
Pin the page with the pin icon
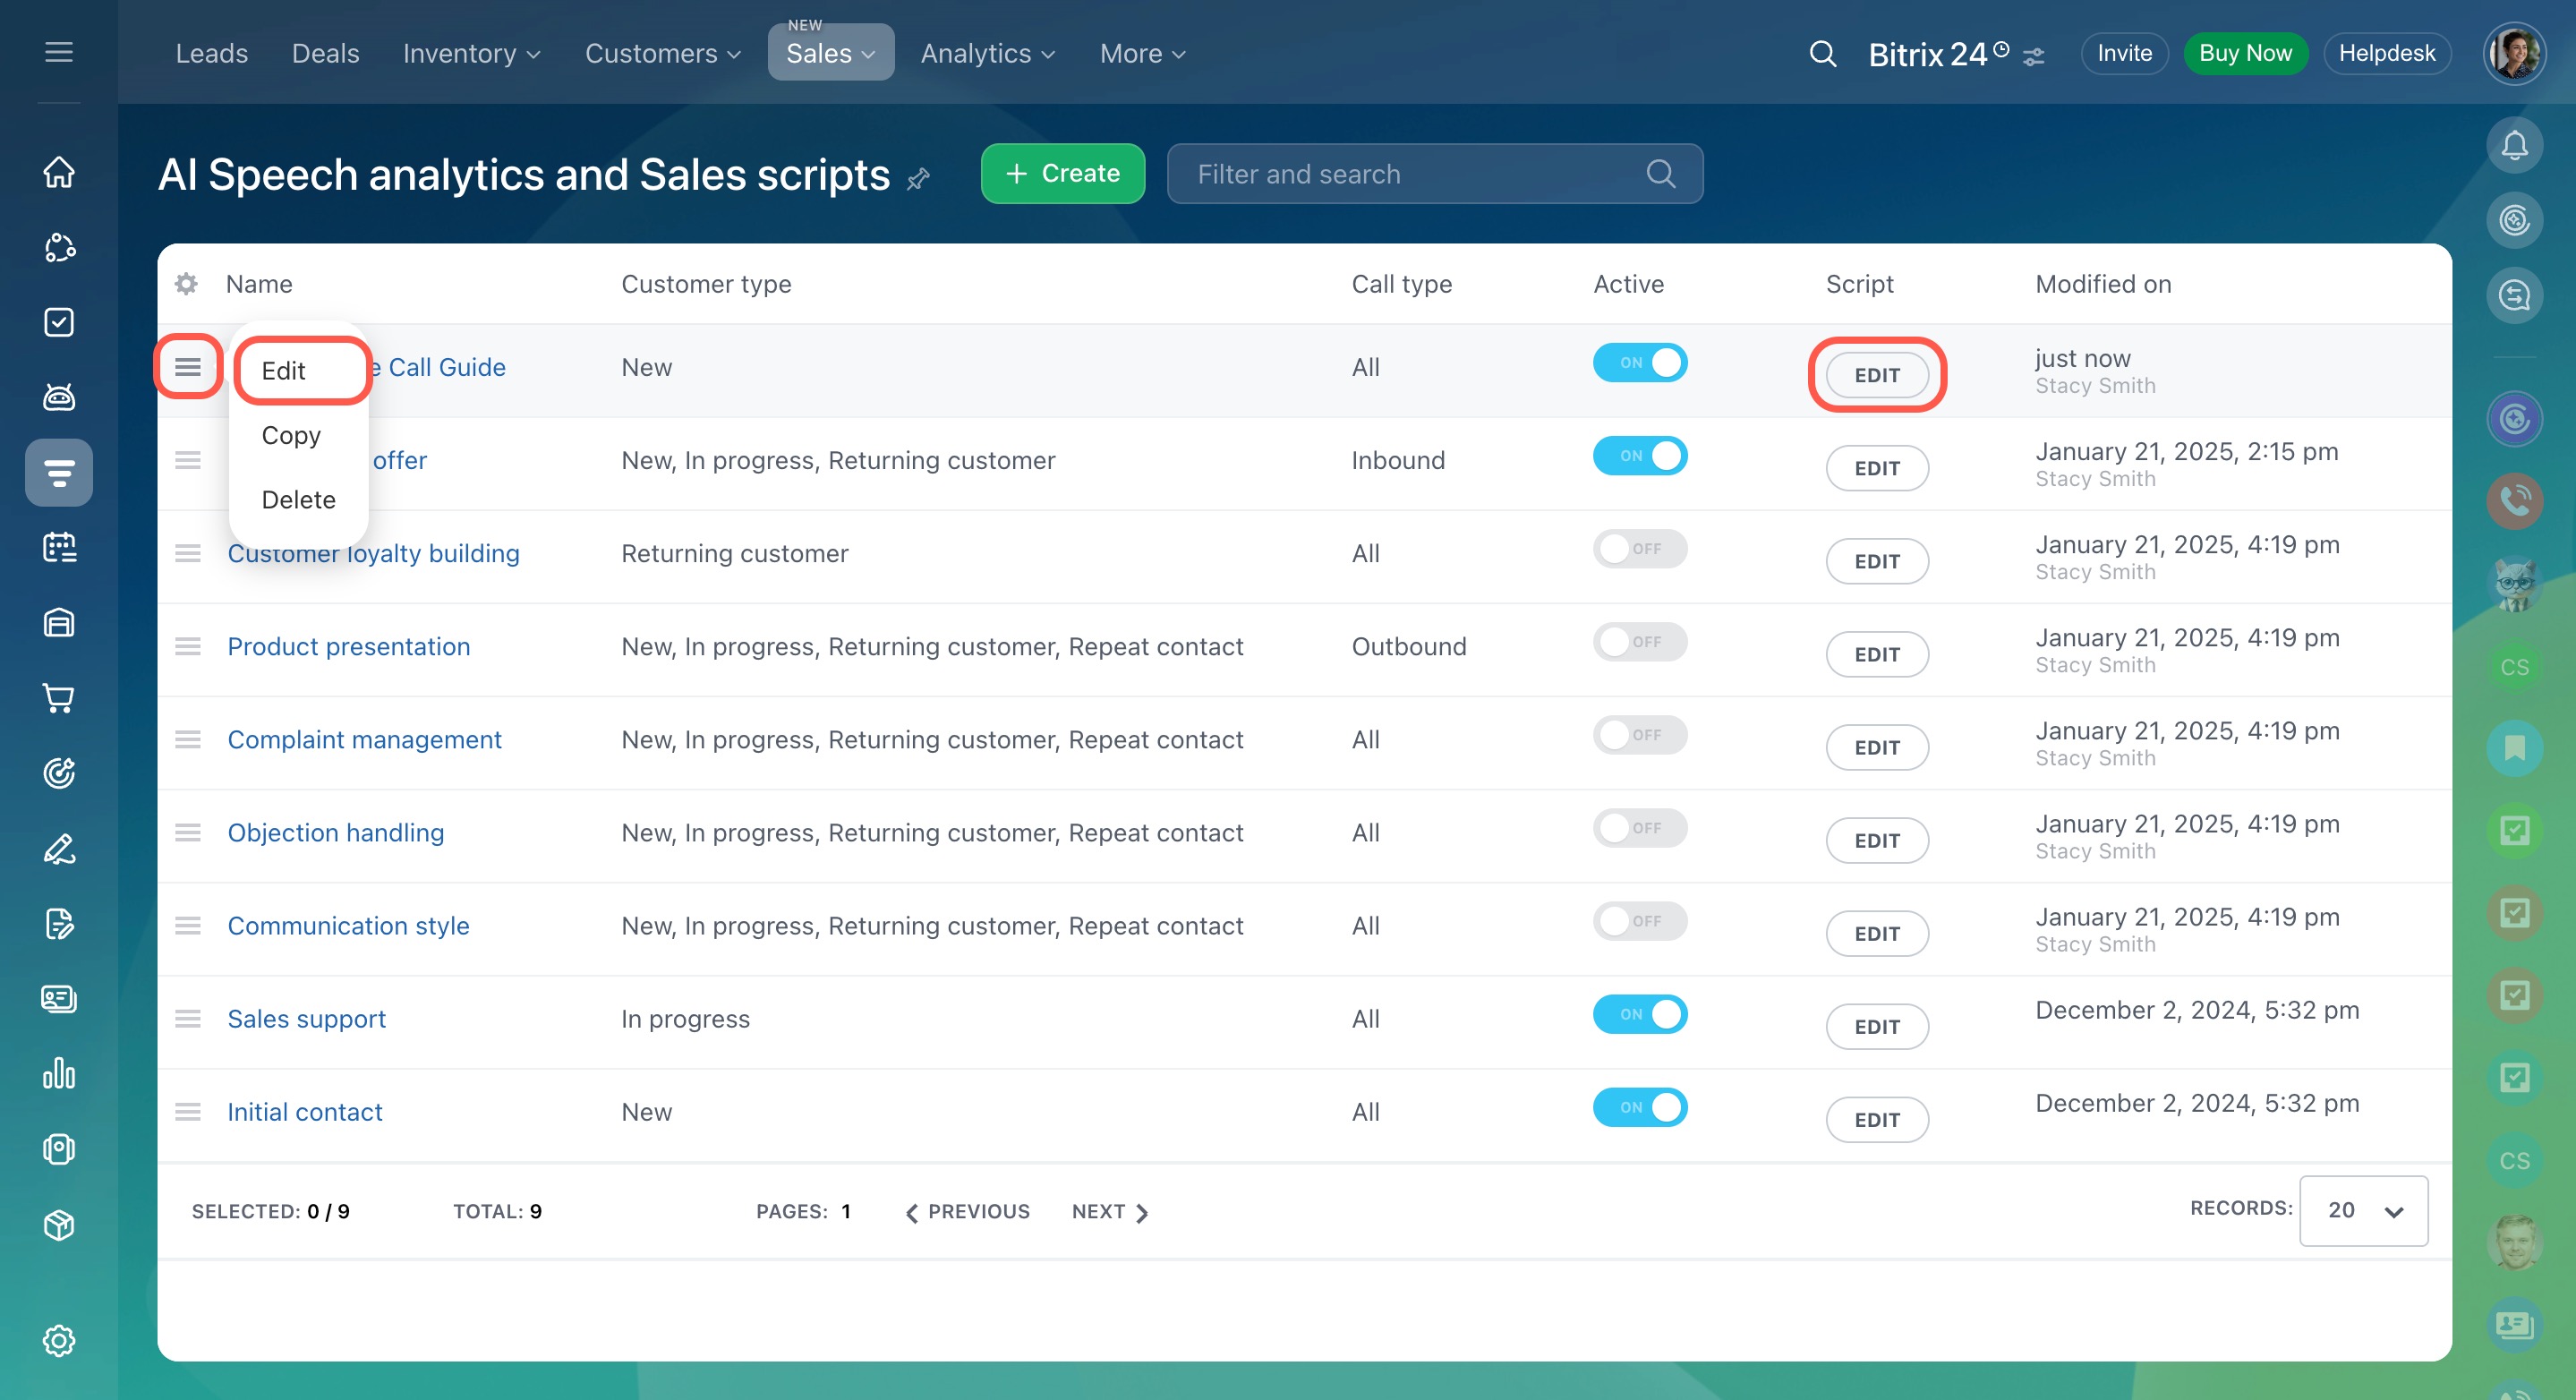pyautogui.click(x=918, y=179)
